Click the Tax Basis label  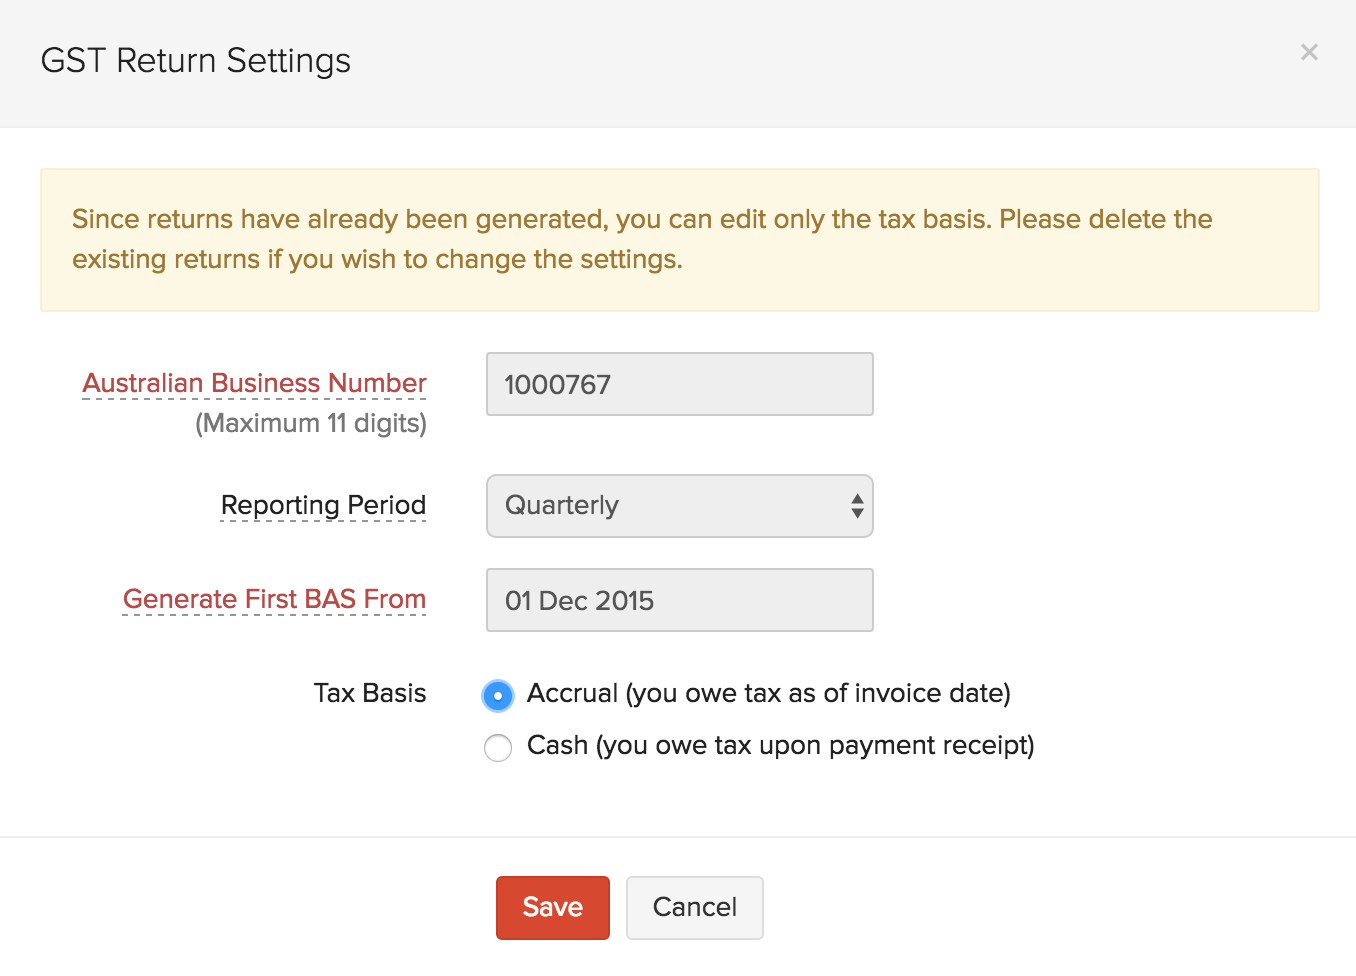[369, 693]
